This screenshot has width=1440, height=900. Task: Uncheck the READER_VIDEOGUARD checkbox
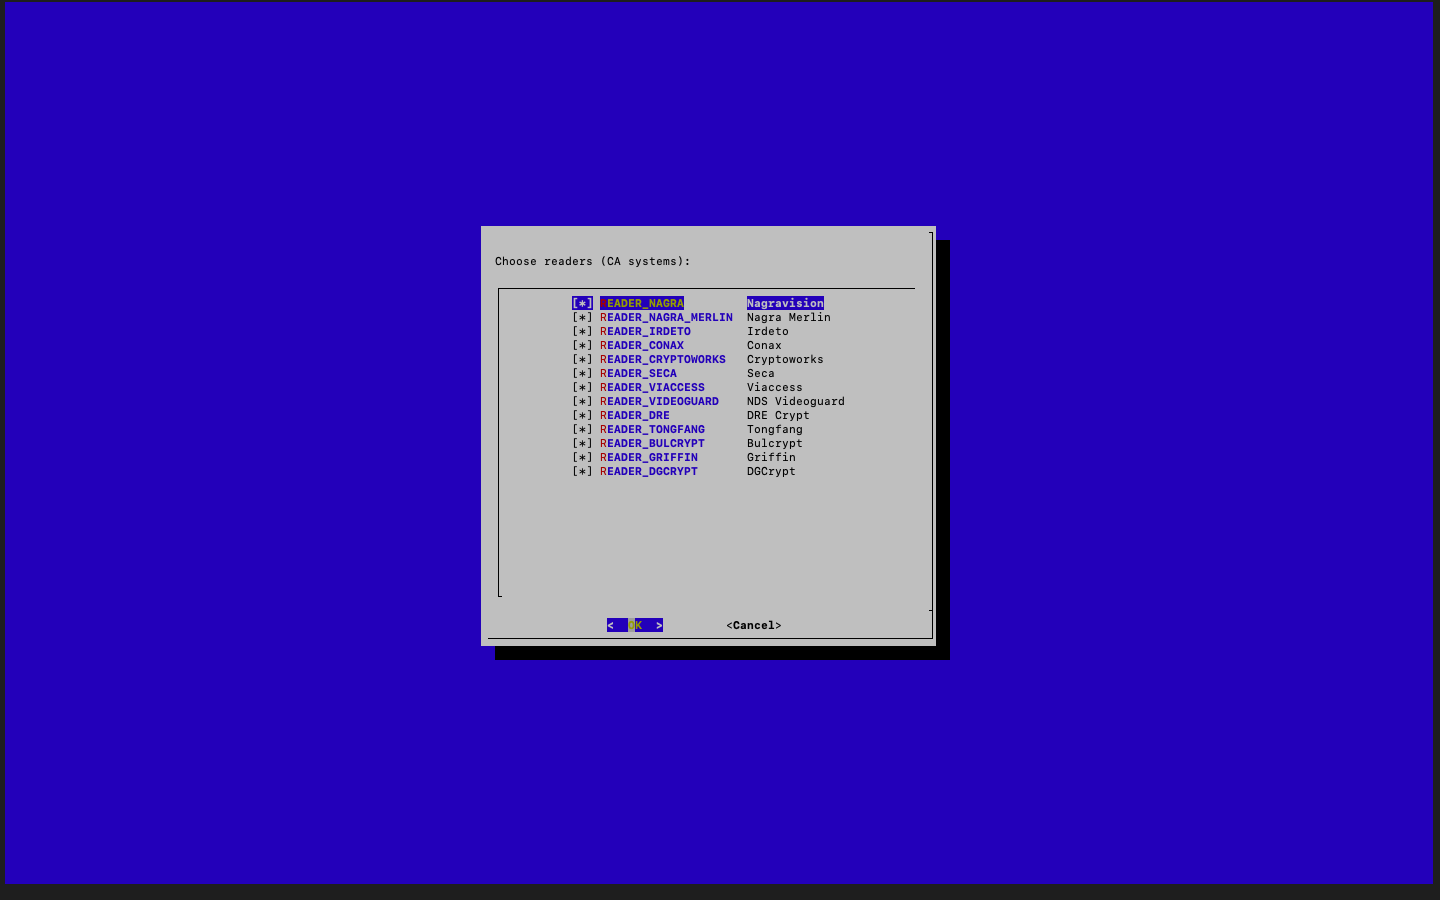(582, 401)
